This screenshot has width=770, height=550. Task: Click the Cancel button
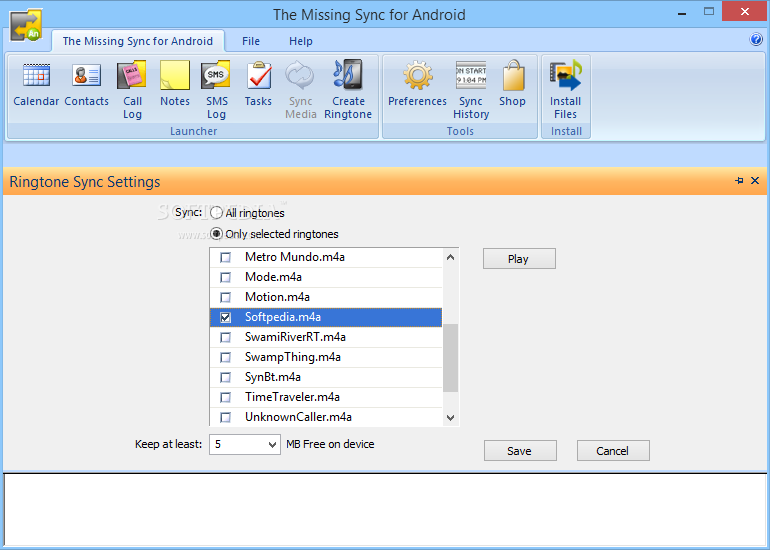[613, 451]
